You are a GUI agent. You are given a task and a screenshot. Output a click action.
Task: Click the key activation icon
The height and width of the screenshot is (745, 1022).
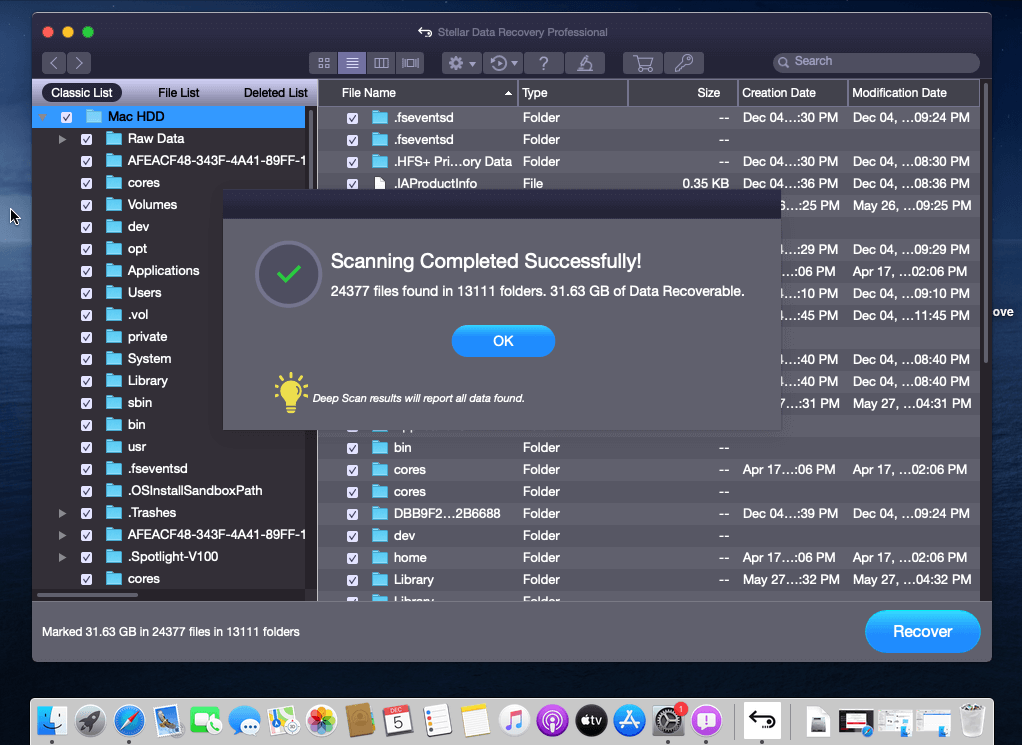click(684, 63)
